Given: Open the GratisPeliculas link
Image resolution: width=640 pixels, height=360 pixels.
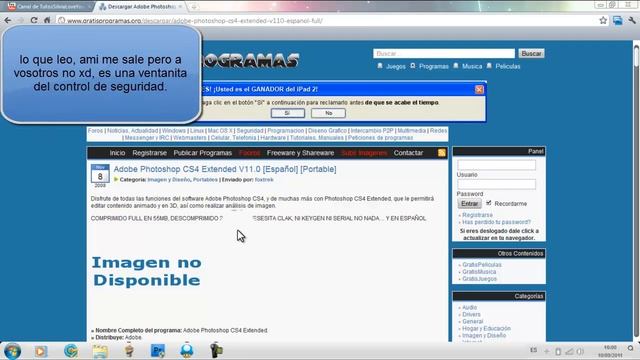Looking at the screenshot, I should point(482,264).
